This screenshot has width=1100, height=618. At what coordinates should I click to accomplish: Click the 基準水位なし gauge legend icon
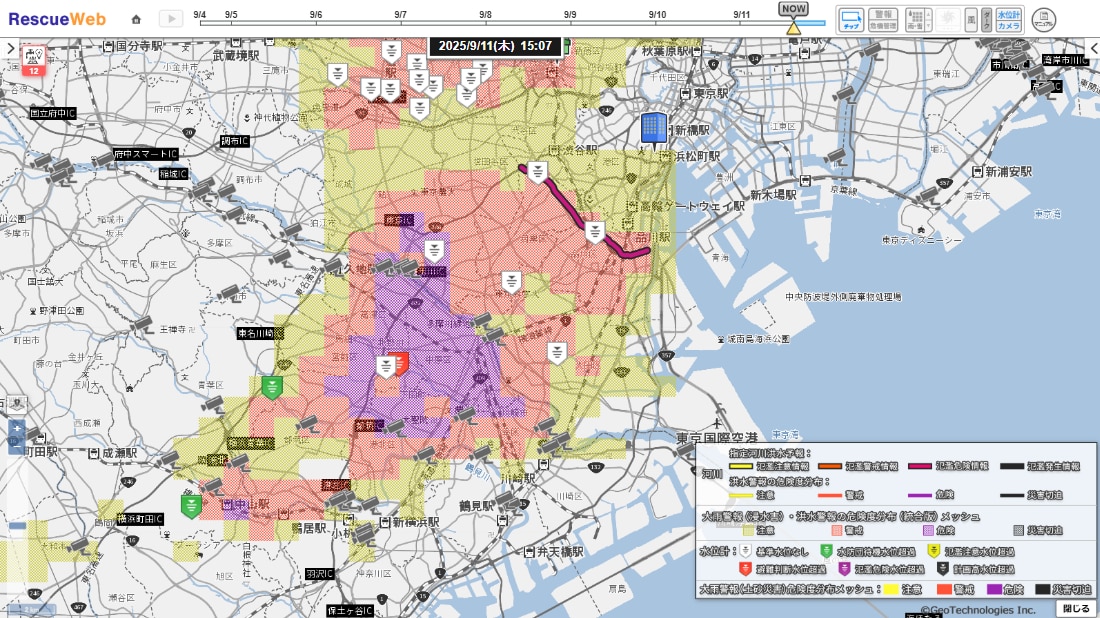coord(746,551)
